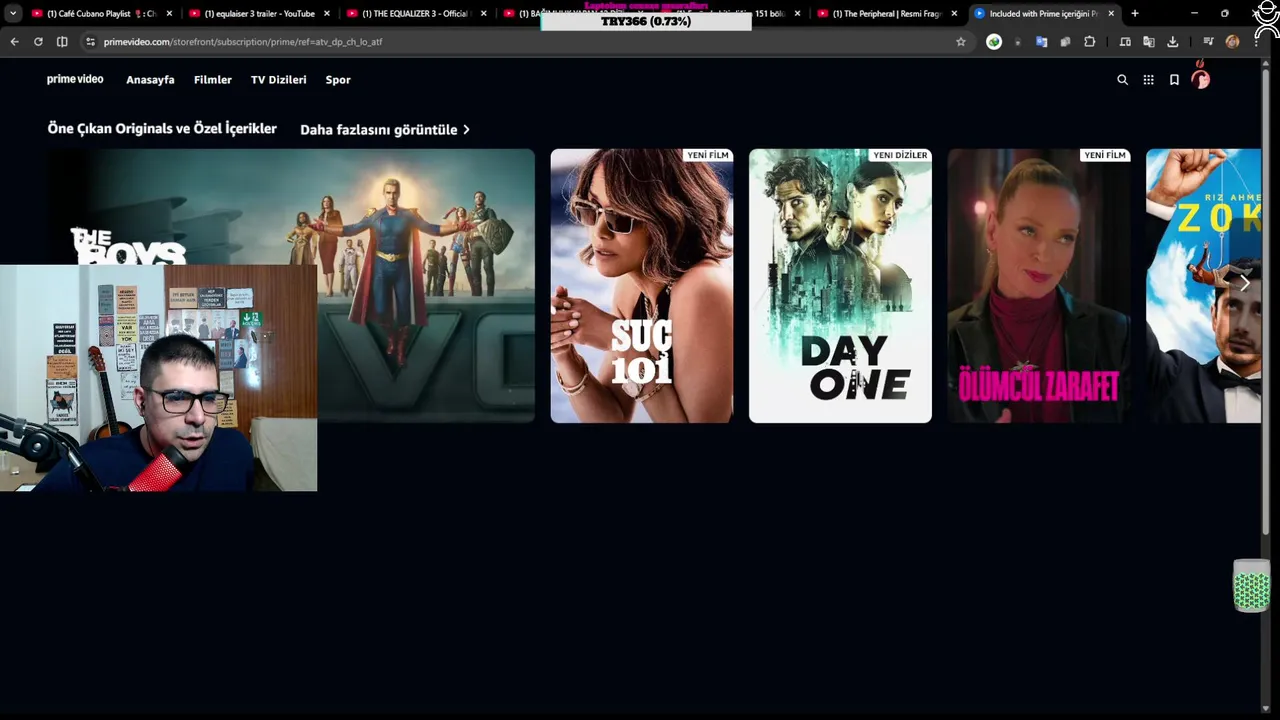
Task: Open the browser Downloads icon
Action: coord(1173,42)
